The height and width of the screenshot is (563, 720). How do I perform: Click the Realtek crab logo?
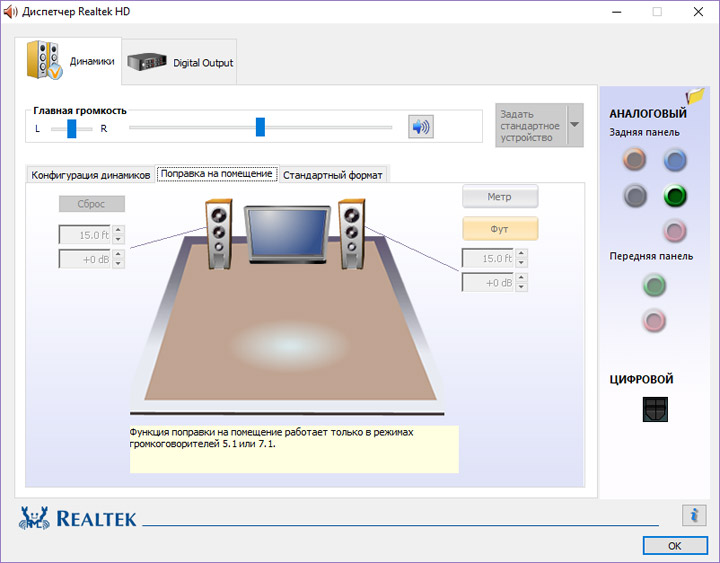(x=34, y=518)
